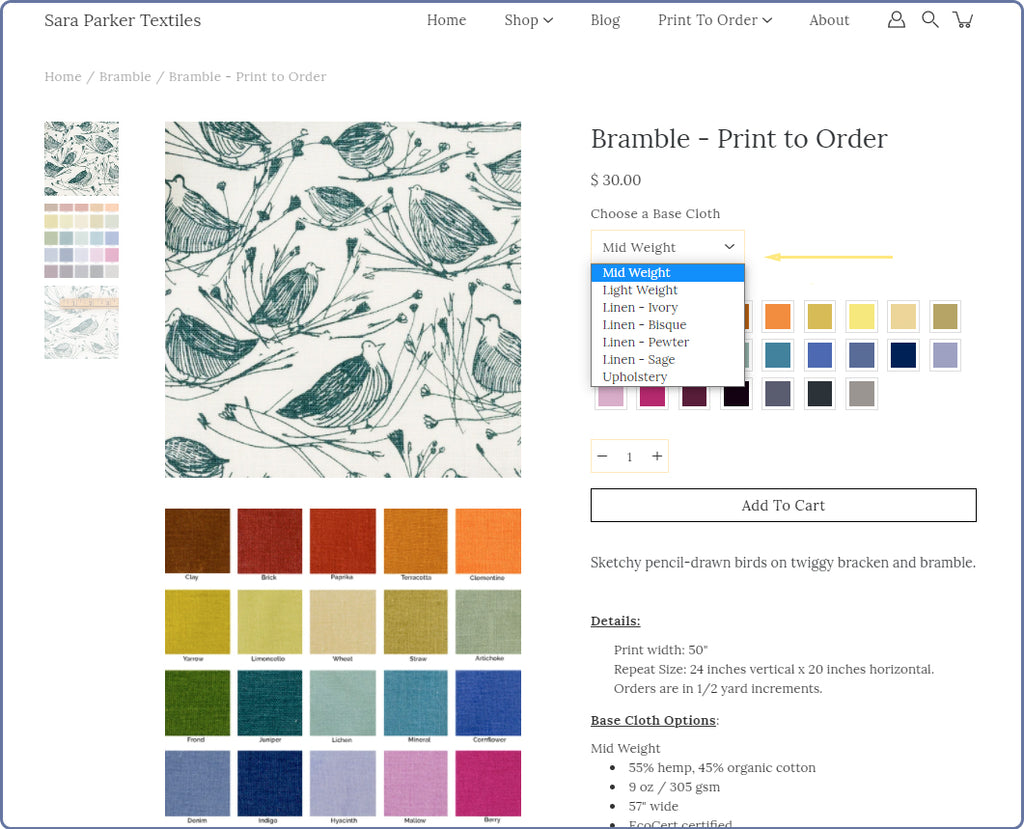Viewport: 1024px width, 829px height.
Task: Click the Add To Cart button
Action: coord(783,505)
